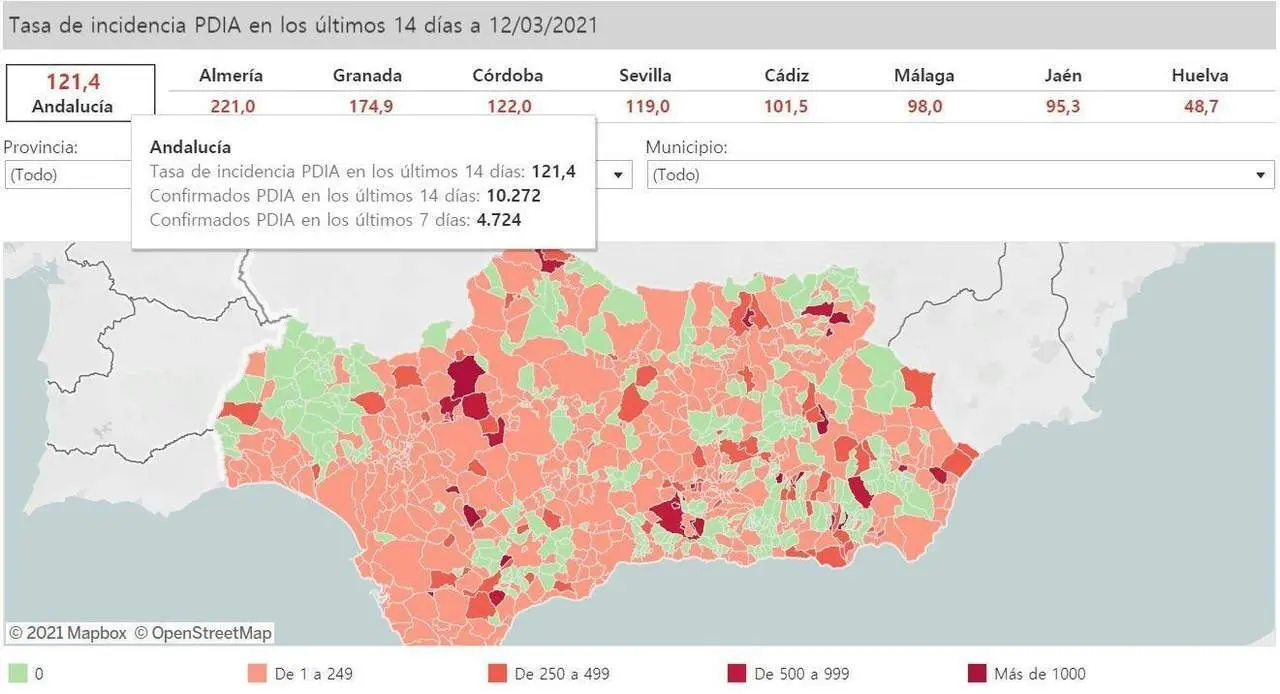The height and width of the screenshot is (694, 1280).
Task: Click the De 500 a 999 legend swatch
Action: point(737,674)
